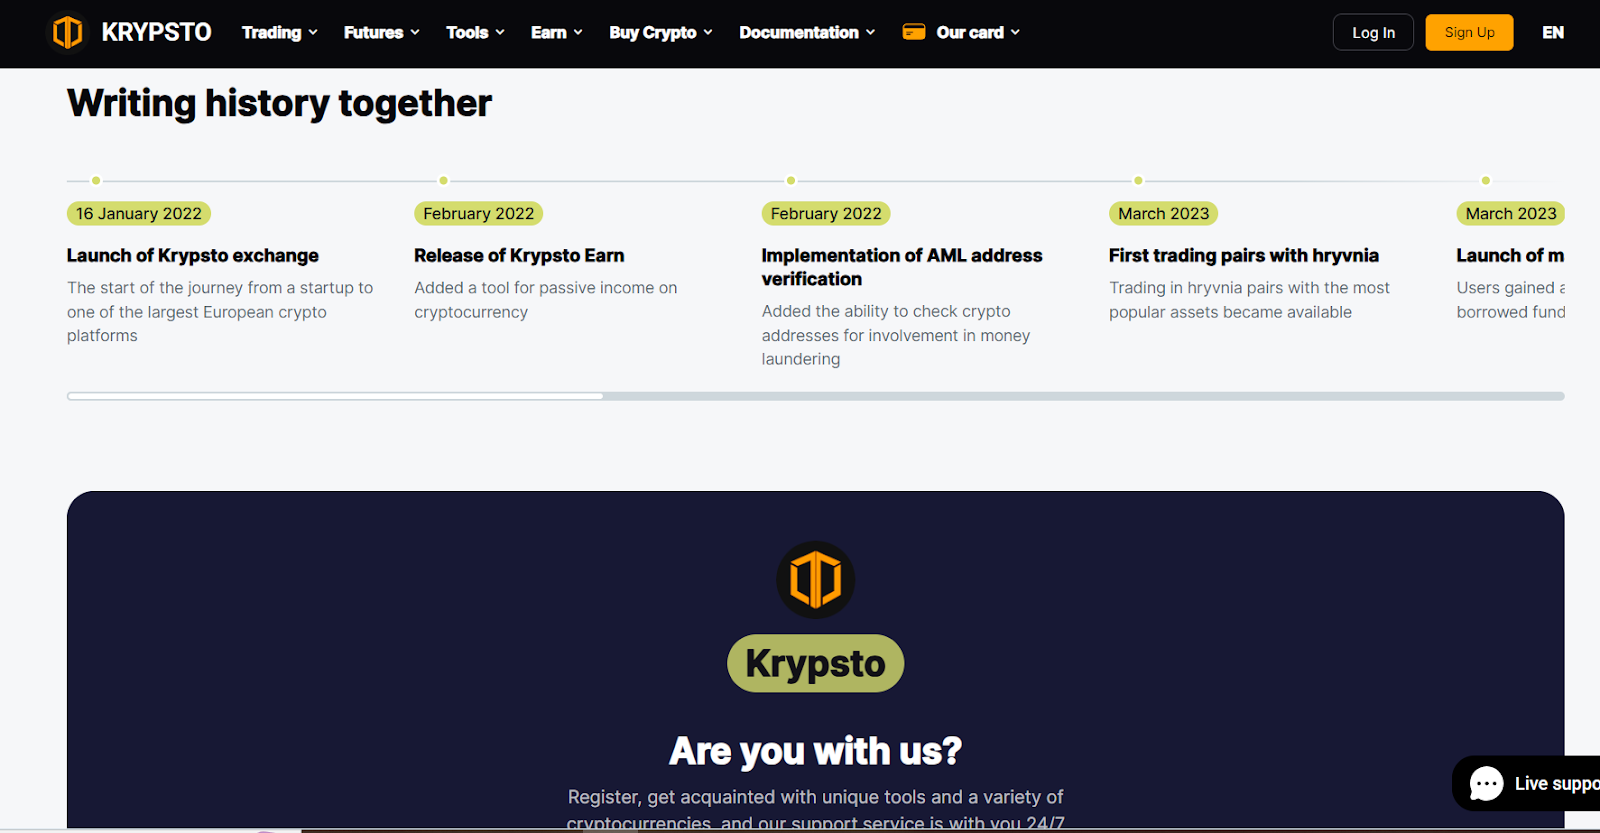Click the 16 January 2022 date badge
Screen dimensions: 1600x833
click(x=139, y=213)
